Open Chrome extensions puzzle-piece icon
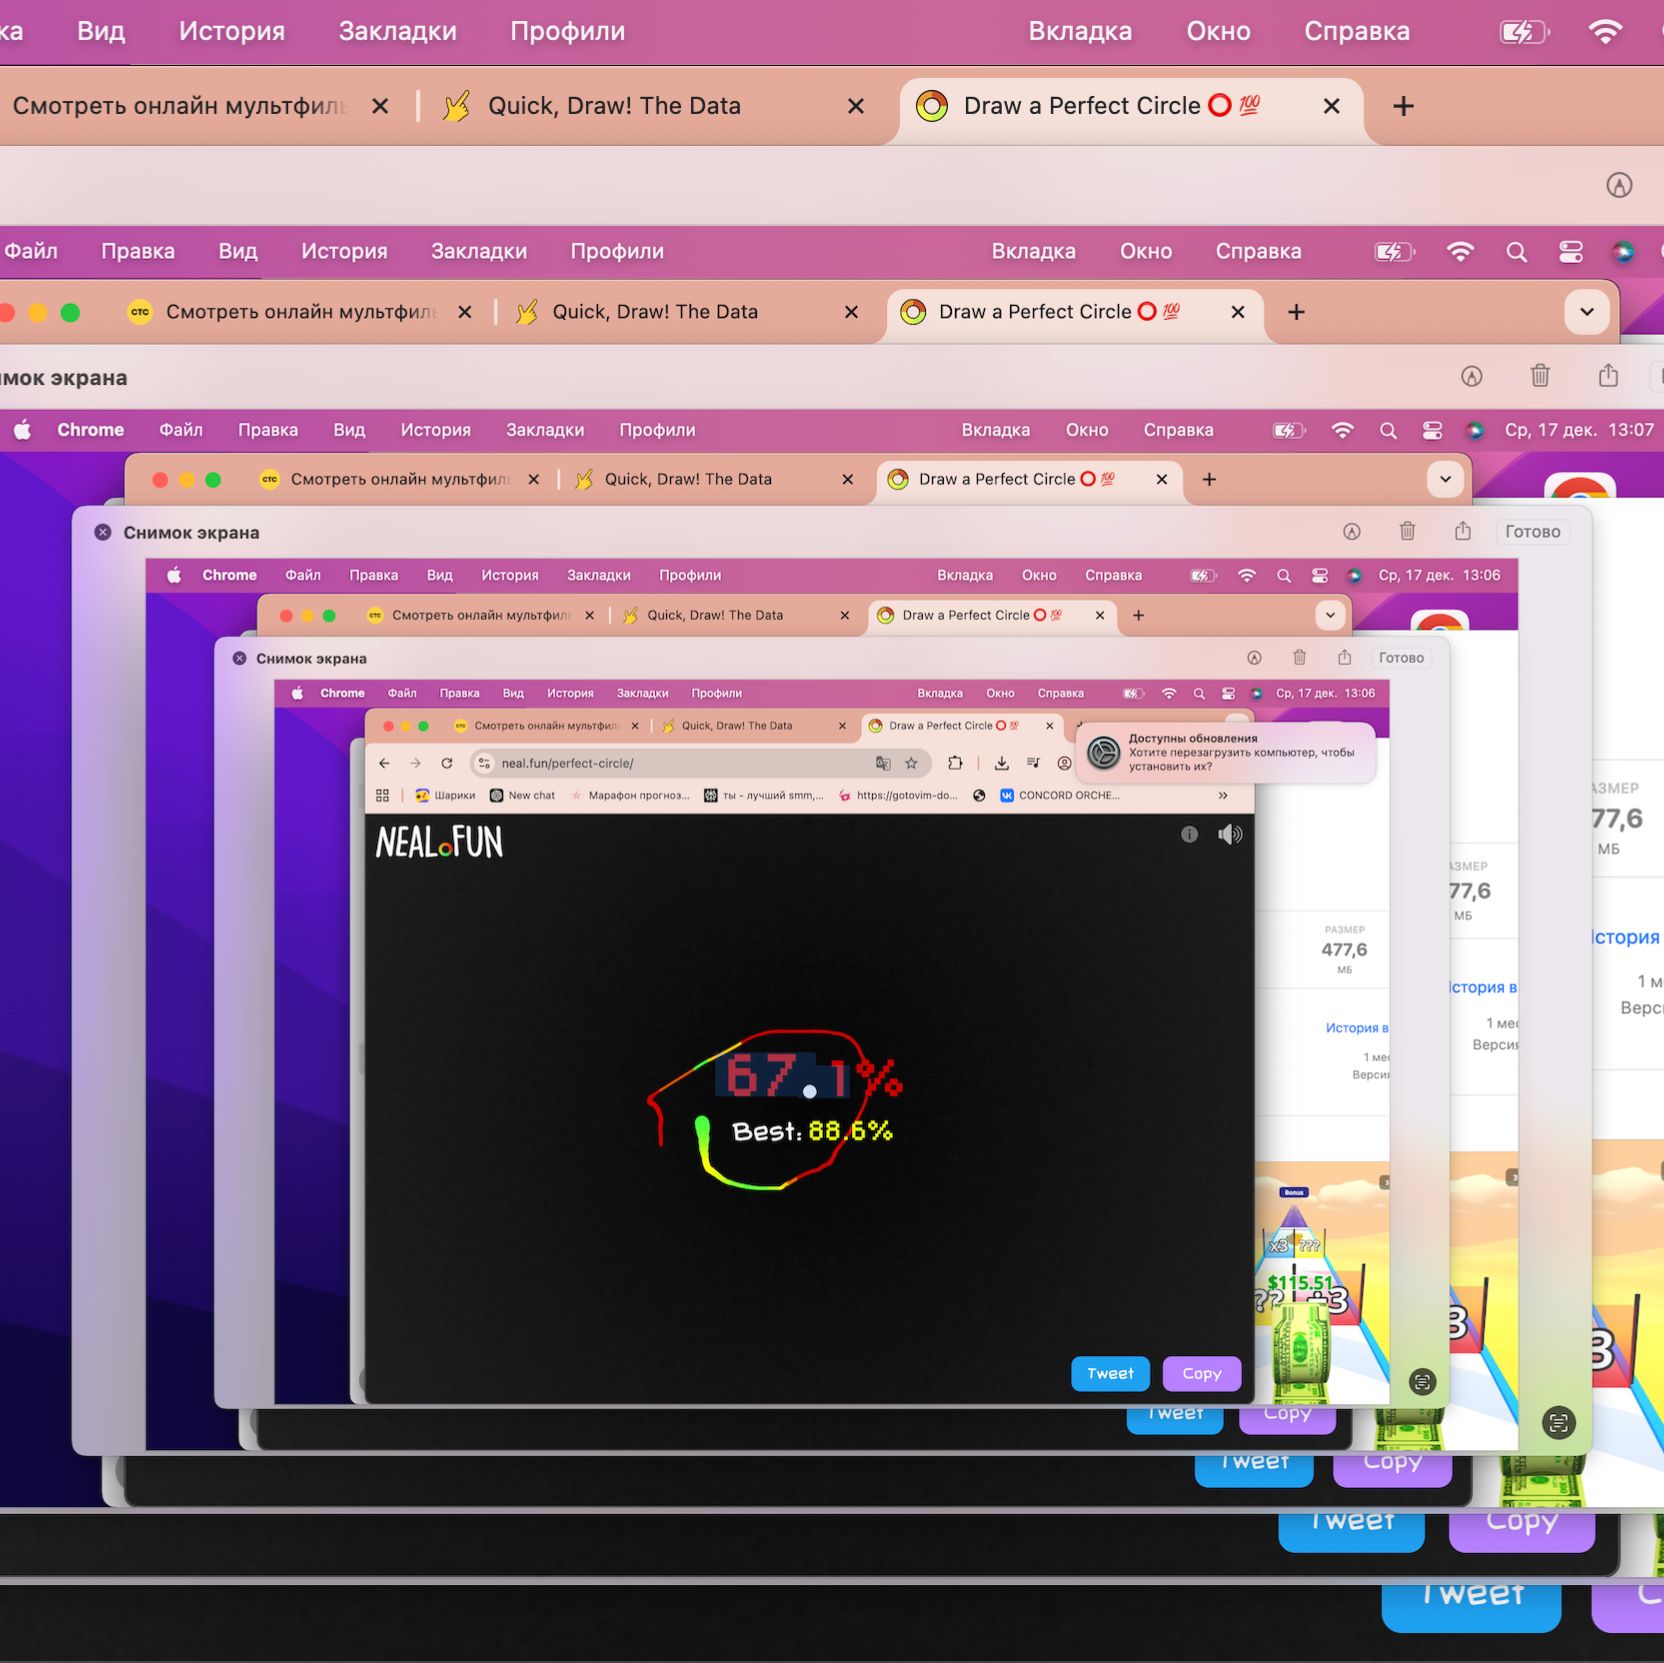The width and height of the screenshot is (1664, 1663). pos(955,763)
